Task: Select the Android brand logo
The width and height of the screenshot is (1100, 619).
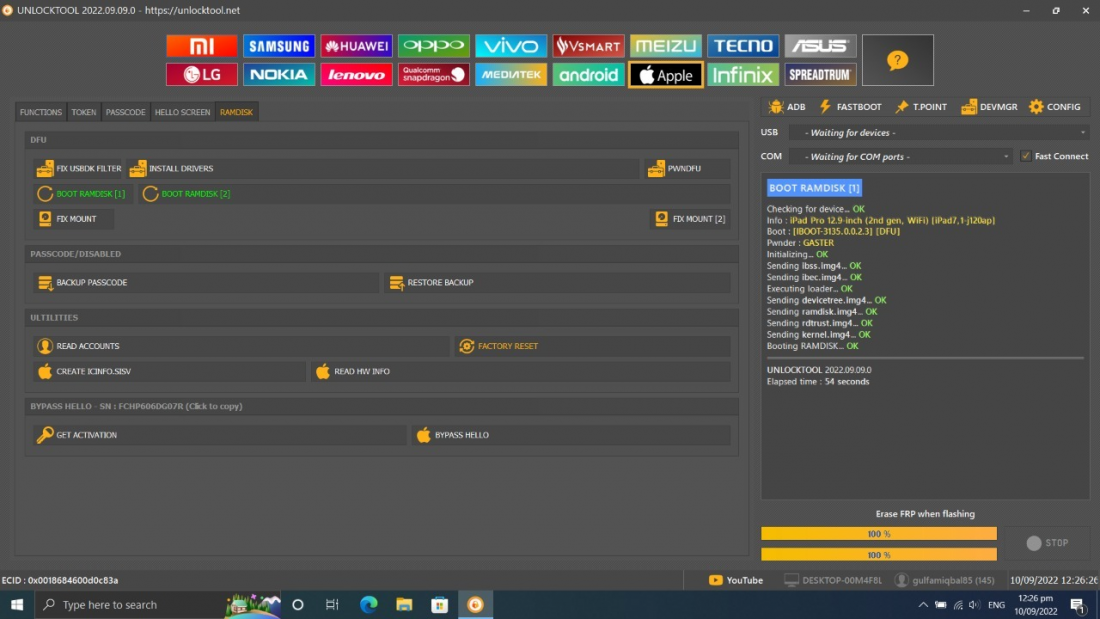Action: pos(588,74)
